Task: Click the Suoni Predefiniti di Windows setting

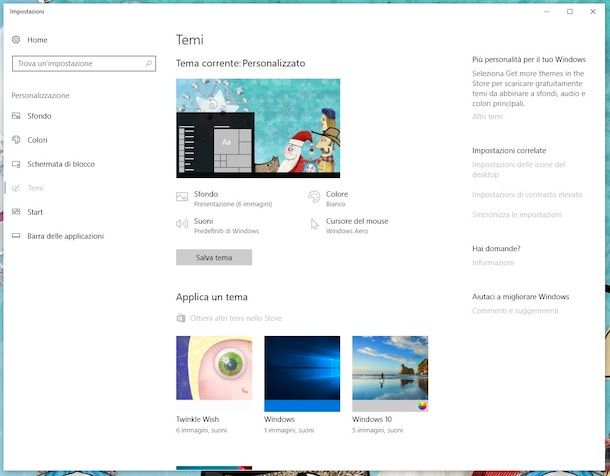Action: 217,226
